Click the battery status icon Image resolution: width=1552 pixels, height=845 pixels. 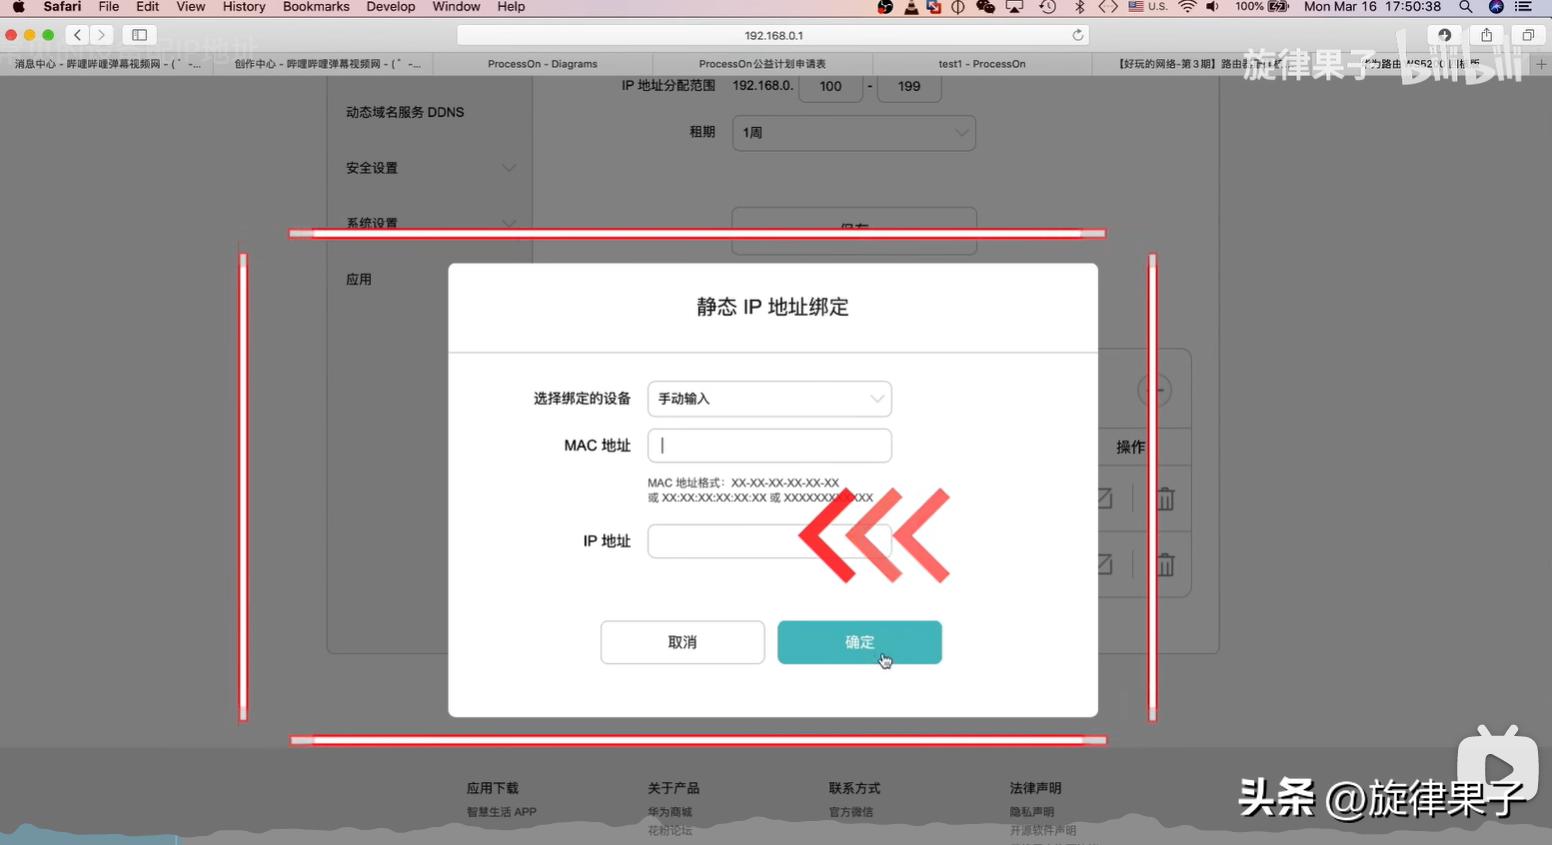pos(1278,7)
